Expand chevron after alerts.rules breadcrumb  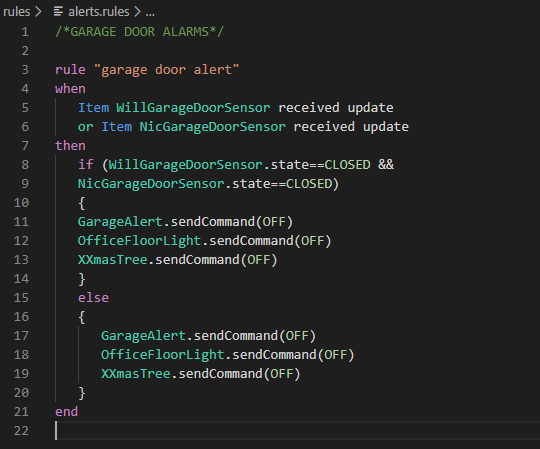(x=137, y=12)
